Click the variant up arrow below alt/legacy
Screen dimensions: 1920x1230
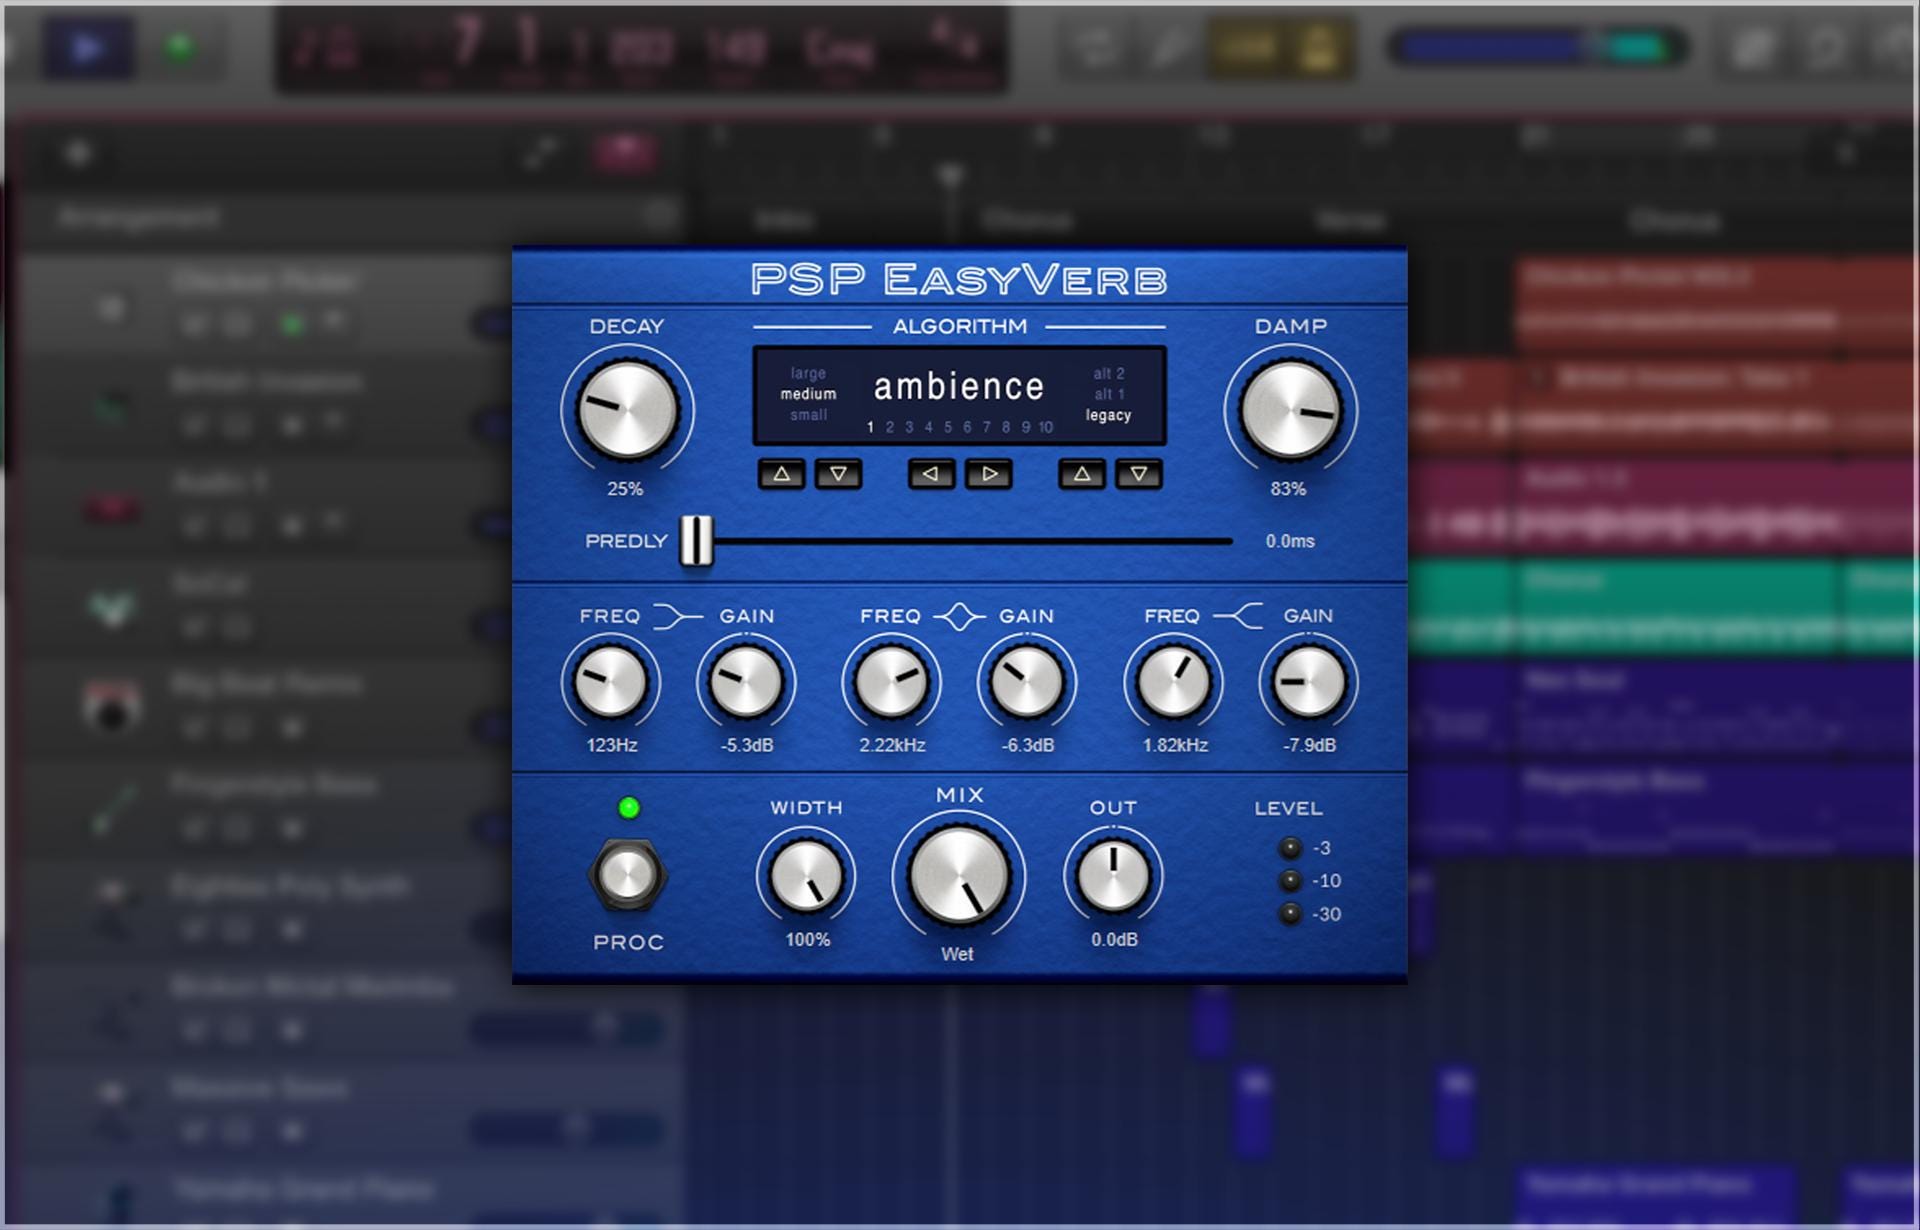[x=1082, y=474]
